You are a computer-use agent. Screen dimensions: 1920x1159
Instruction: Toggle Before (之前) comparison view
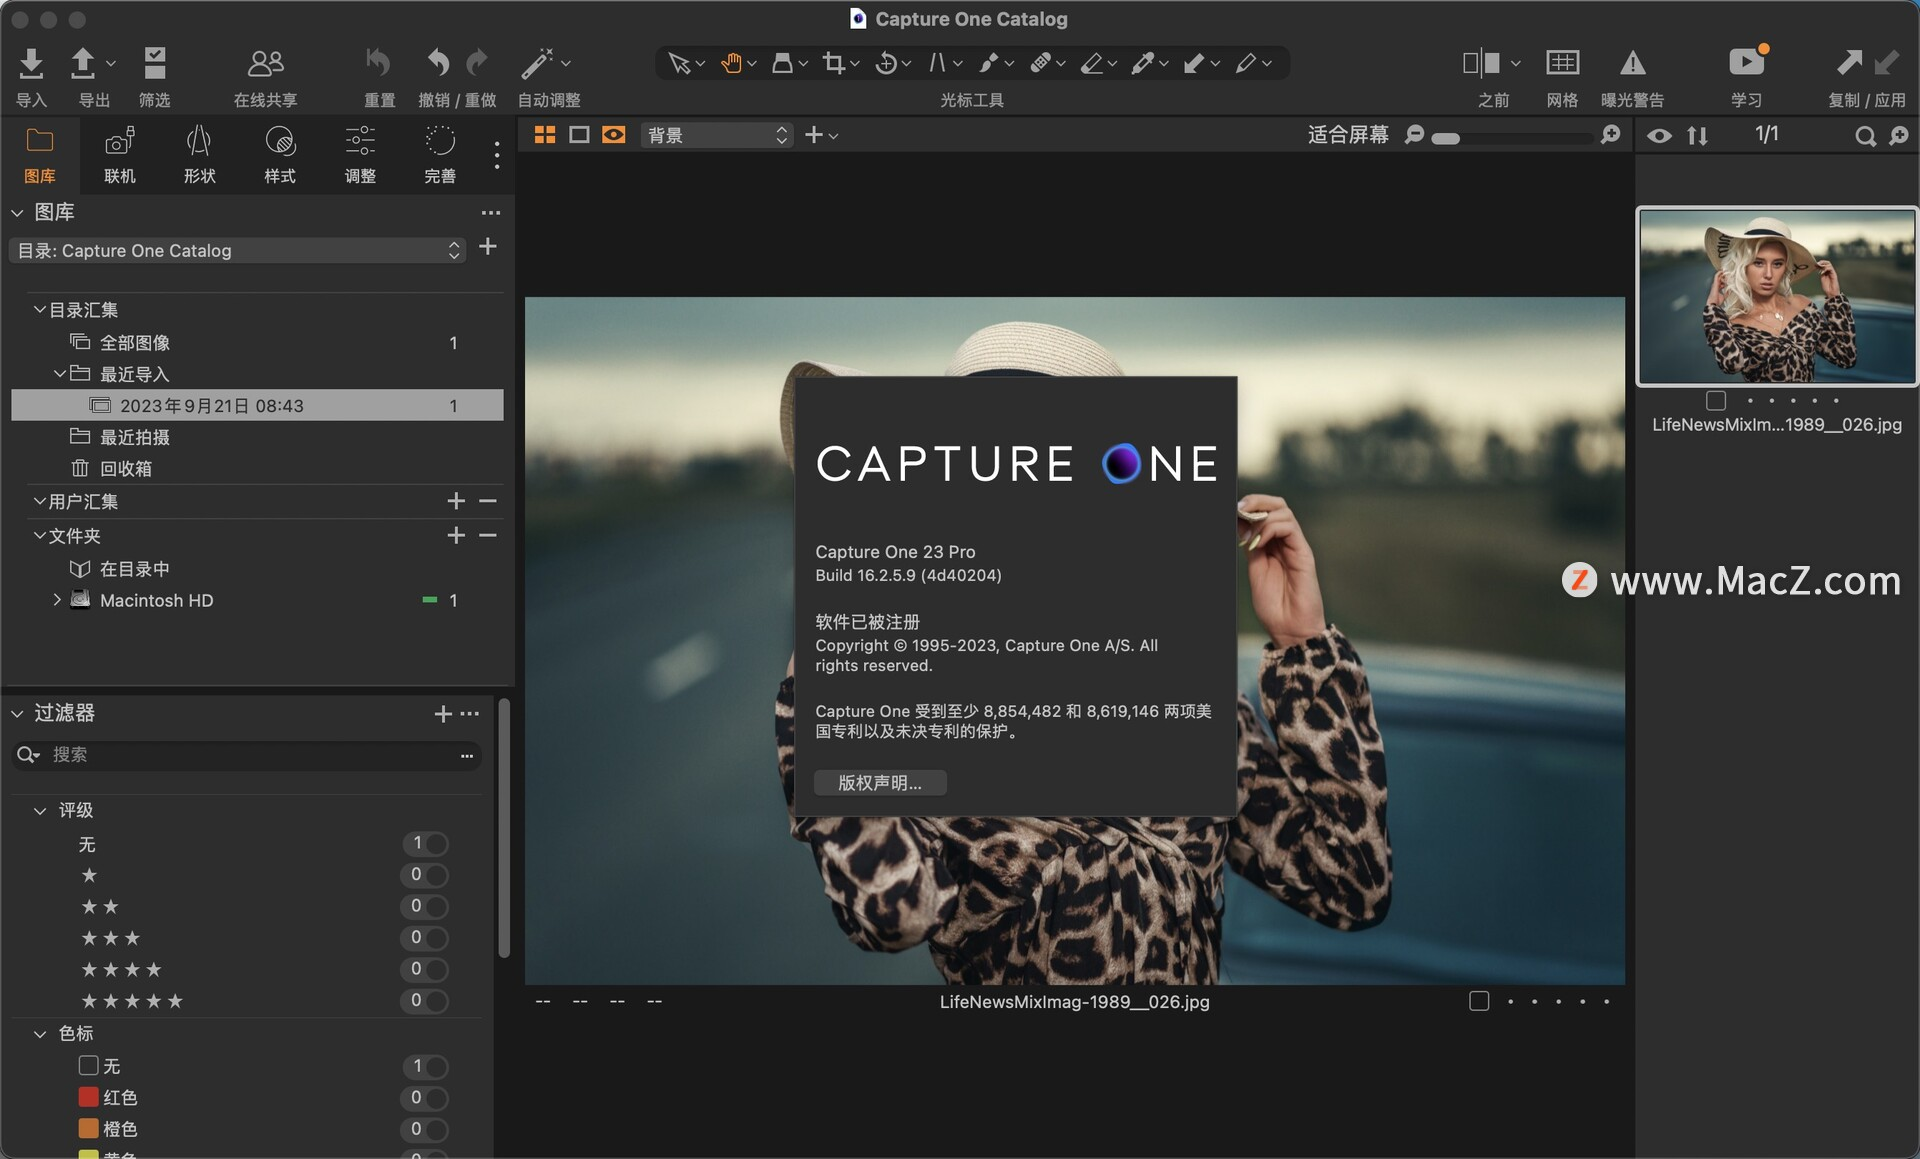[1481, 63]
